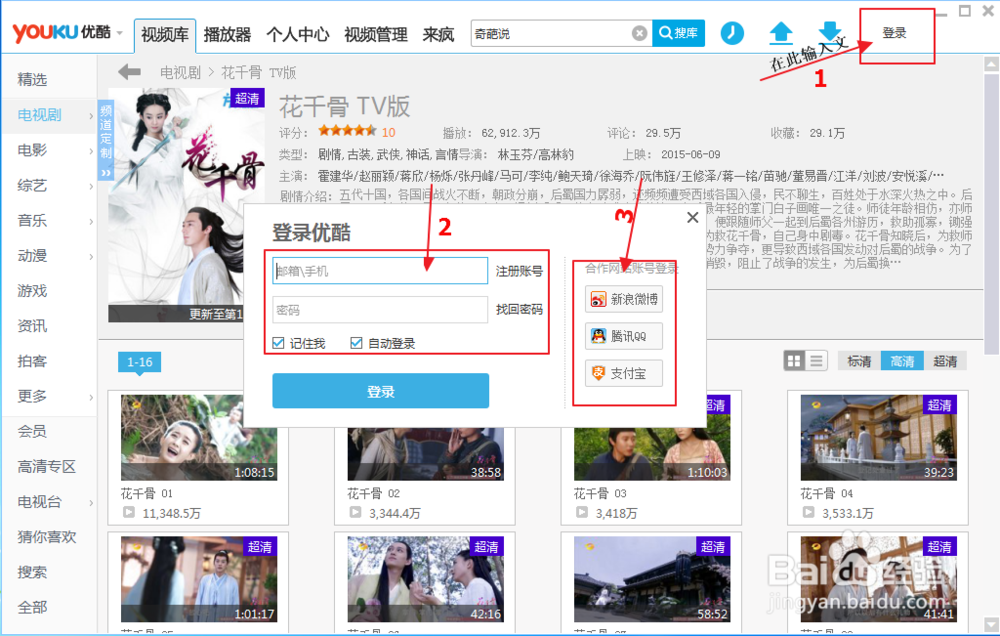Viewport: 1000px width, 636px height.
Task: Click the Sina Weibo logo icon
Action: (x=598, y=299)
